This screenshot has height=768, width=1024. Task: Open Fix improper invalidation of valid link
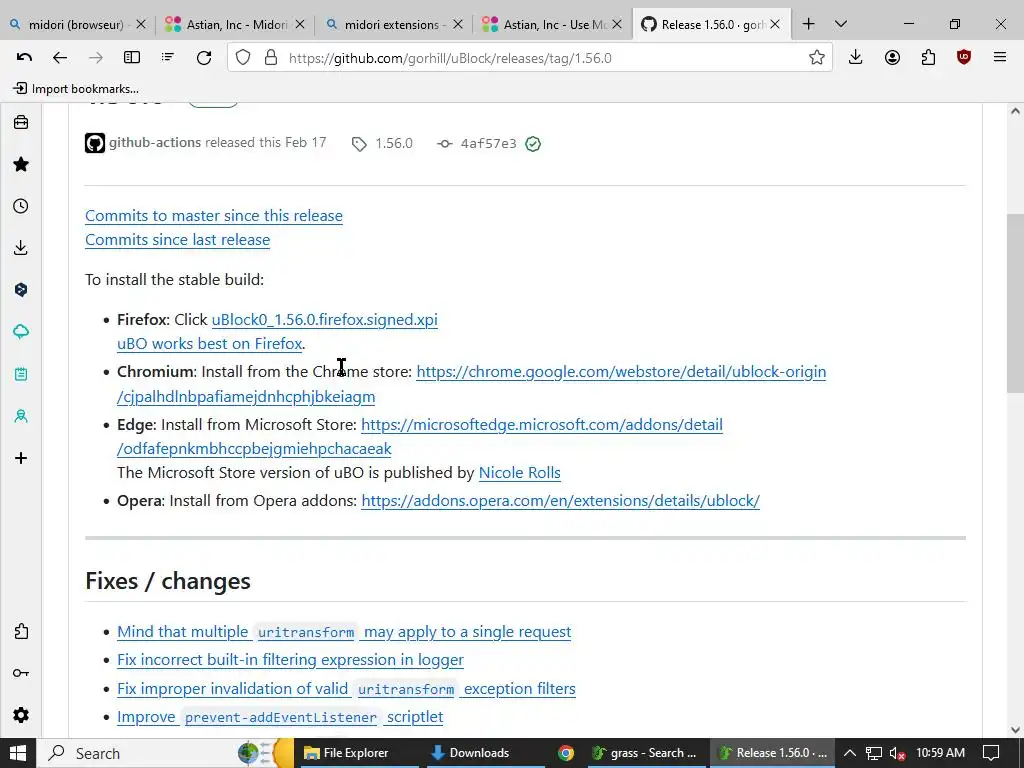pyautogui.click(x=346, y=688)
